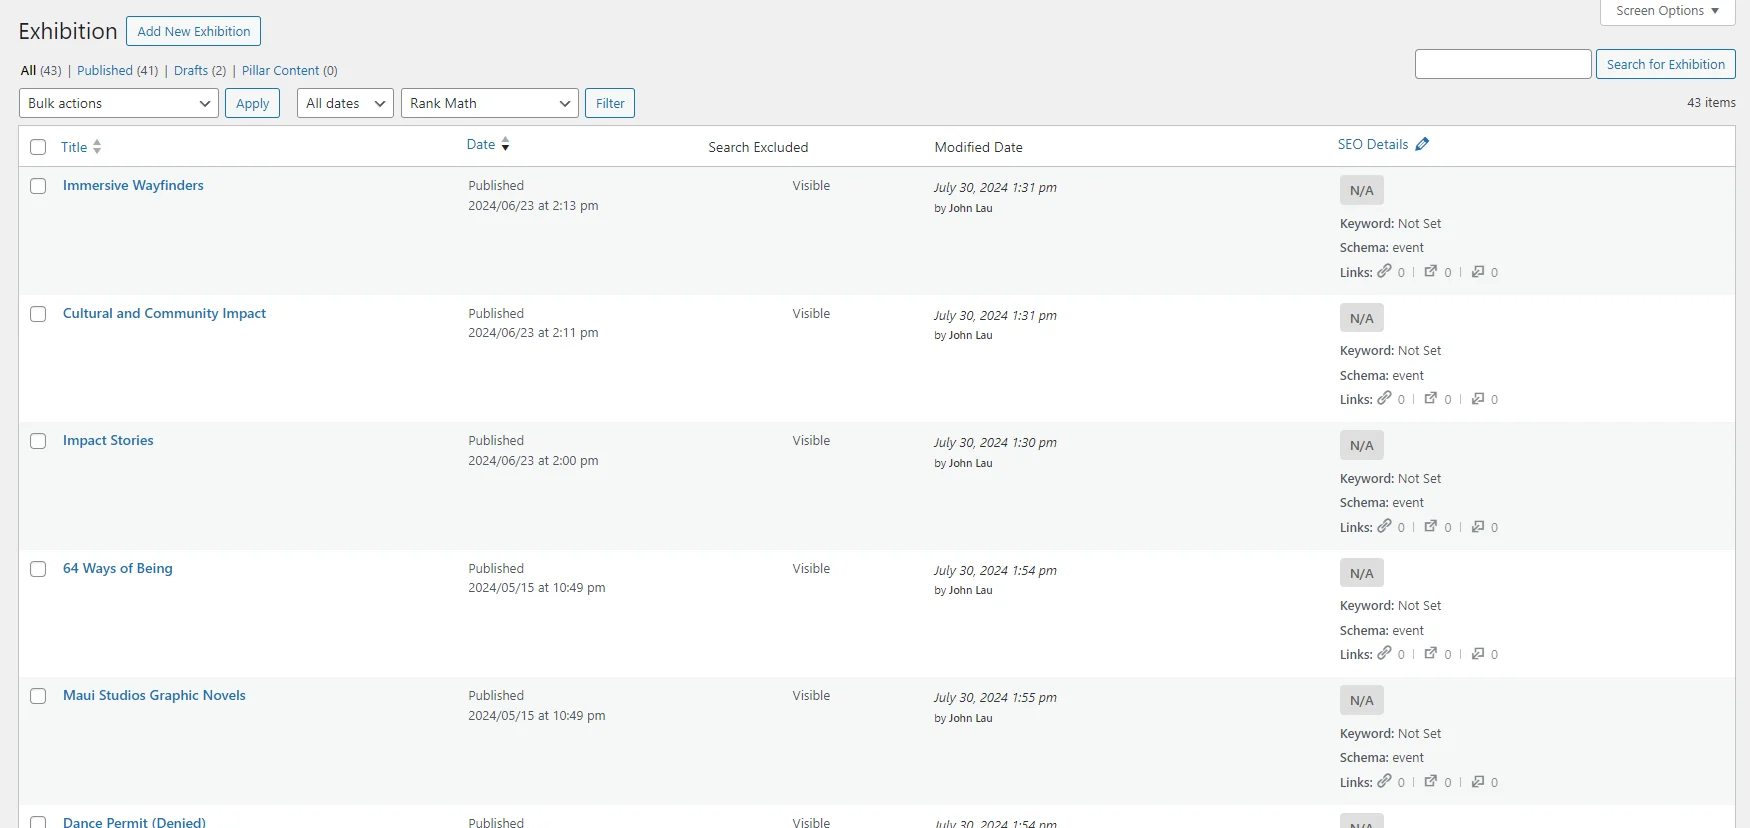Image resolution: width=1750 pixels, height=828 pixels.
Task: Click SEO Details column header link
Action: tap(1373, 144)
